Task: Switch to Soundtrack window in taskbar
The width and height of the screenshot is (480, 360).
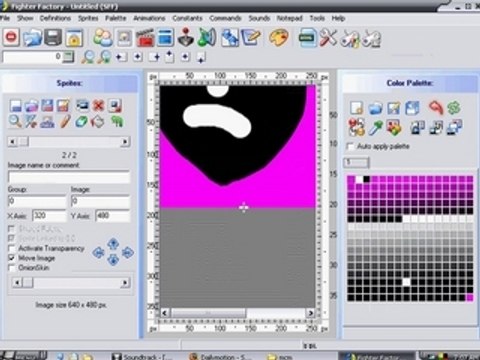Action: coord(142,356)
